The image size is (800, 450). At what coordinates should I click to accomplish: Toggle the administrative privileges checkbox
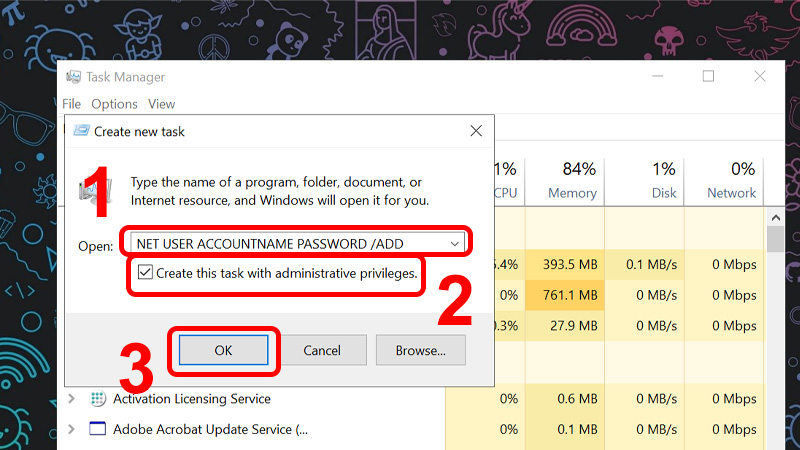145,272
